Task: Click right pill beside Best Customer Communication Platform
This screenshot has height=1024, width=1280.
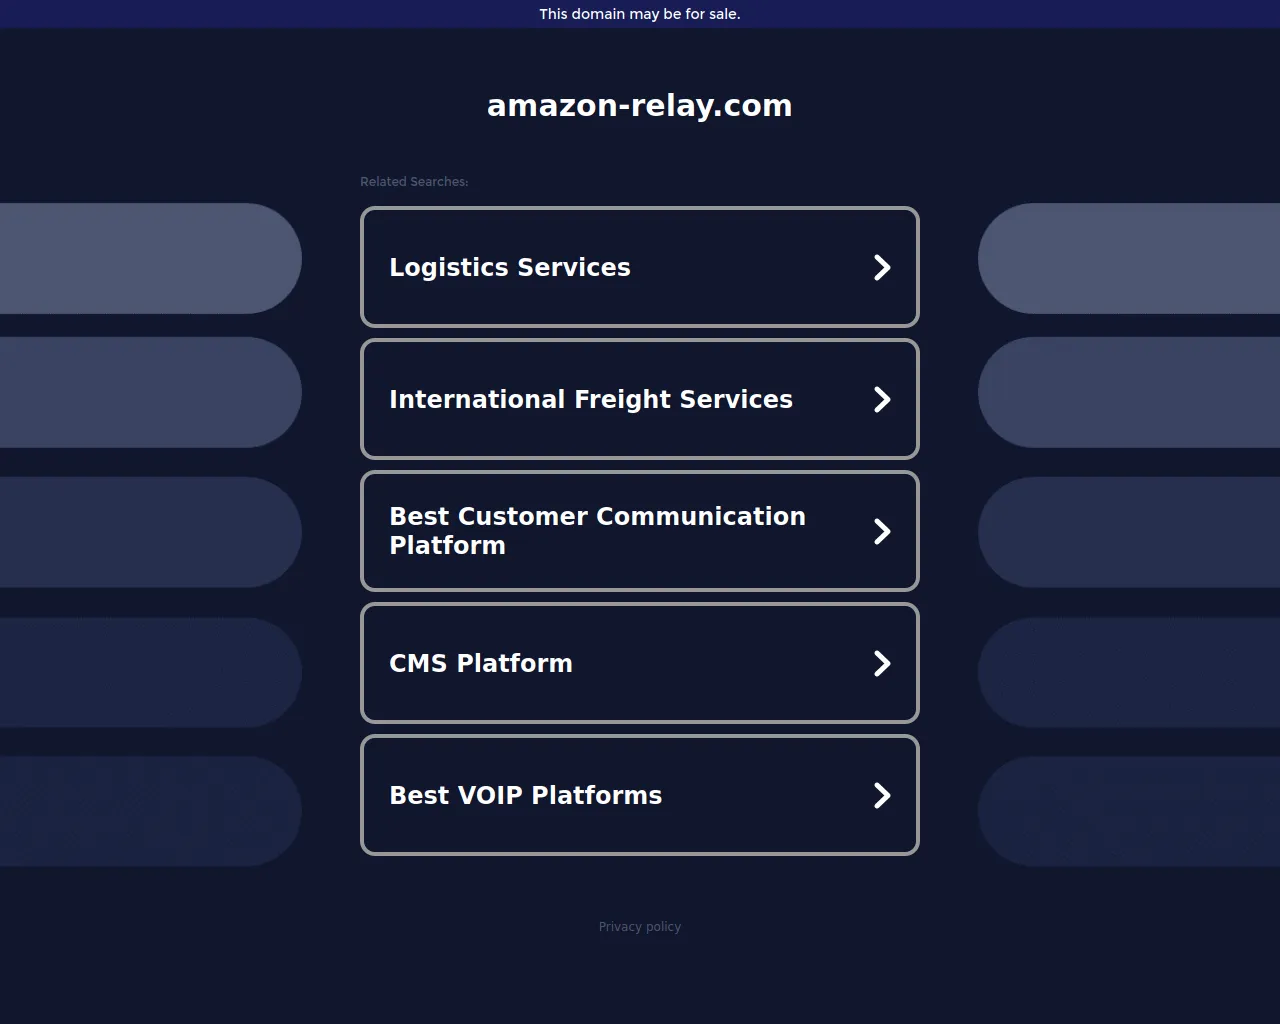Action: 1130,532
